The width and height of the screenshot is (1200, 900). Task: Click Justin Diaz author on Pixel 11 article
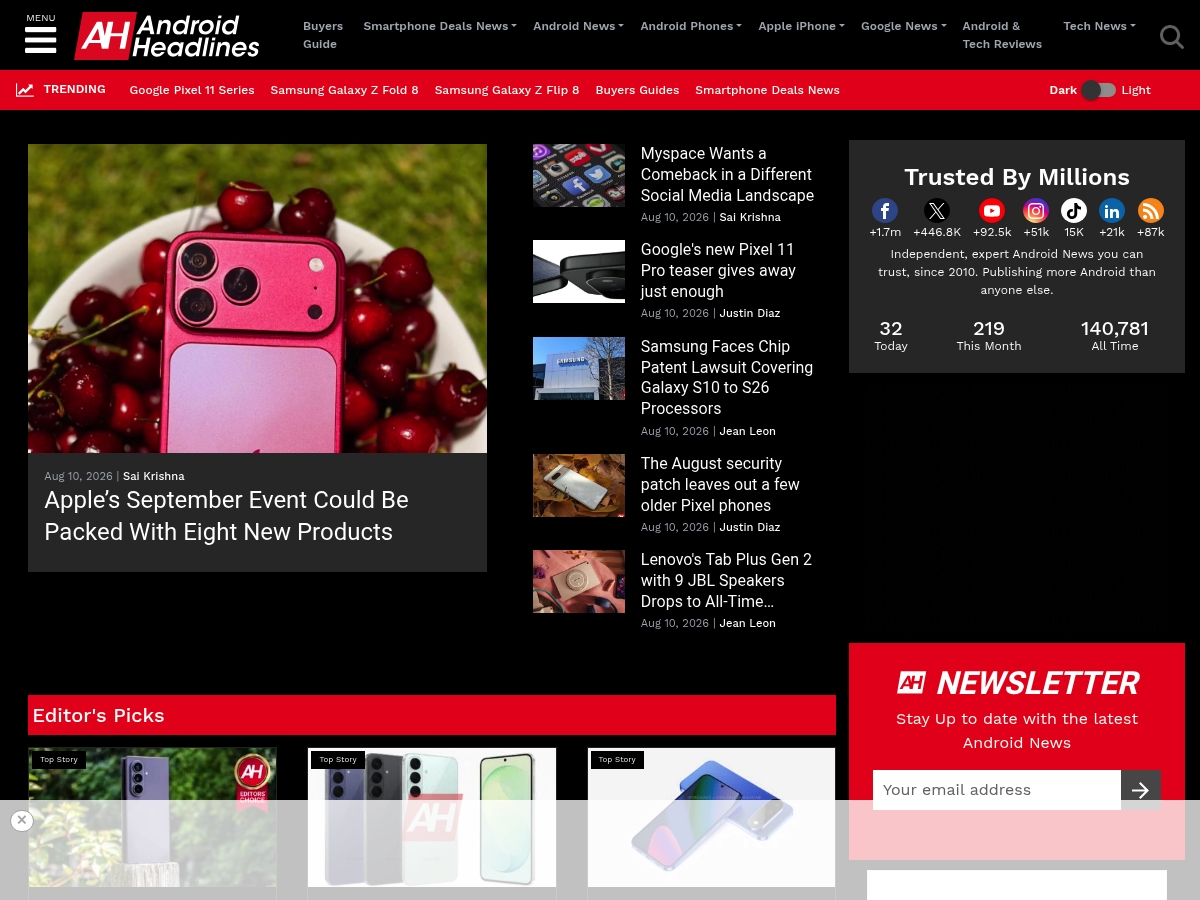(750, 313)
